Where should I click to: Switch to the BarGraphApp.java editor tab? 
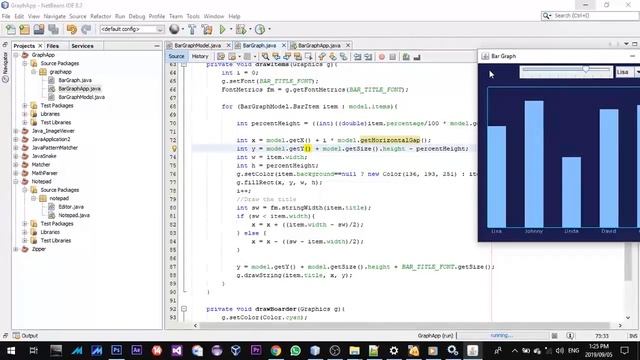(319, 45)
